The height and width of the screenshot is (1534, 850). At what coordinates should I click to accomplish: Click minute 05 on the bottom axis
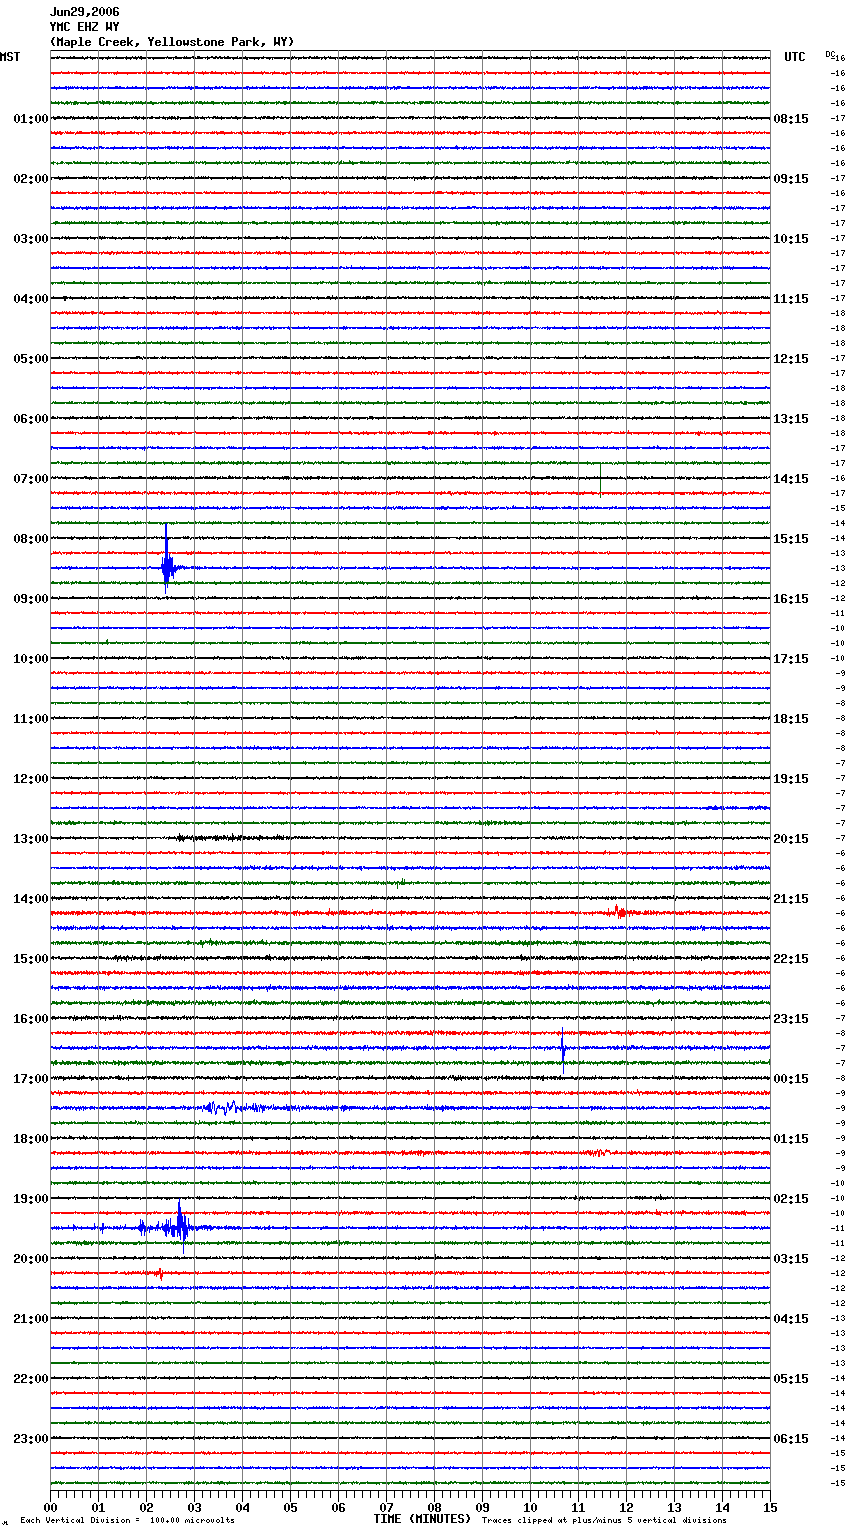coord(290,1507)
